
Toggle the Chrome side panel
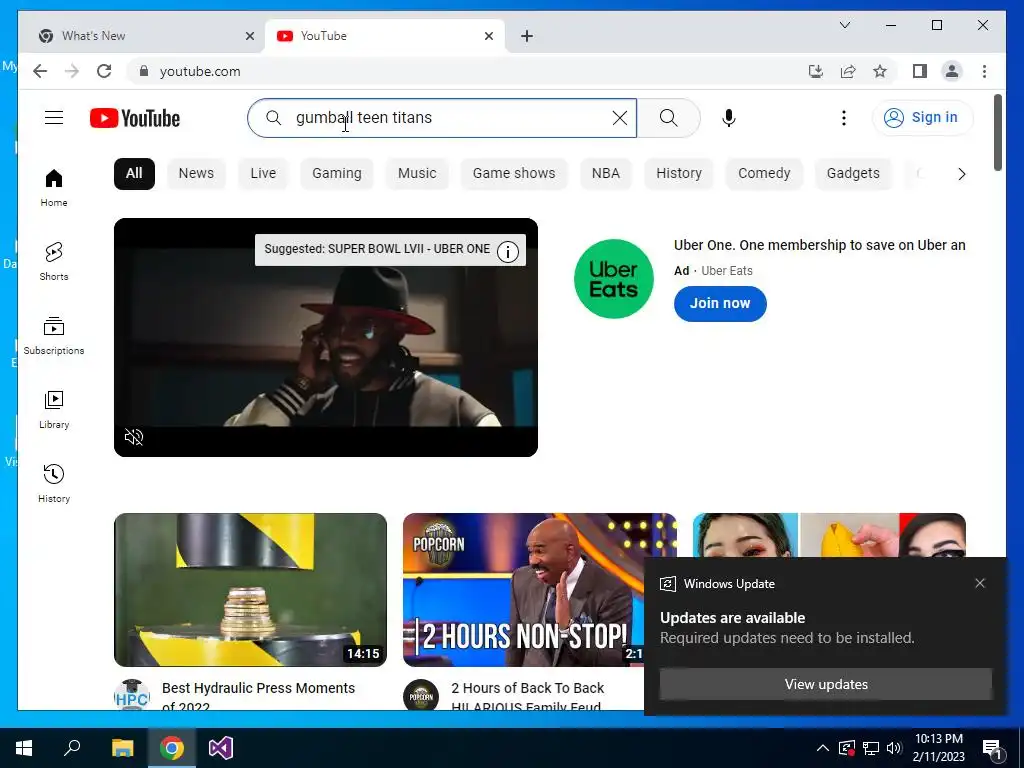[x=920, y=71]
